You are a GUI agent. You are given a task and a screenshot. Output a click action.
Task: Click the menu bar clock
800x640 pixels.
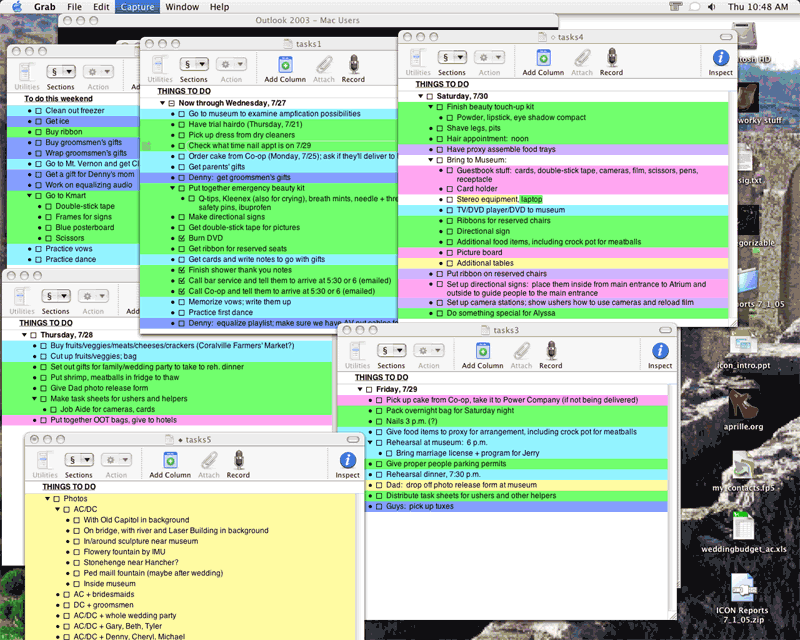(758, 7)
